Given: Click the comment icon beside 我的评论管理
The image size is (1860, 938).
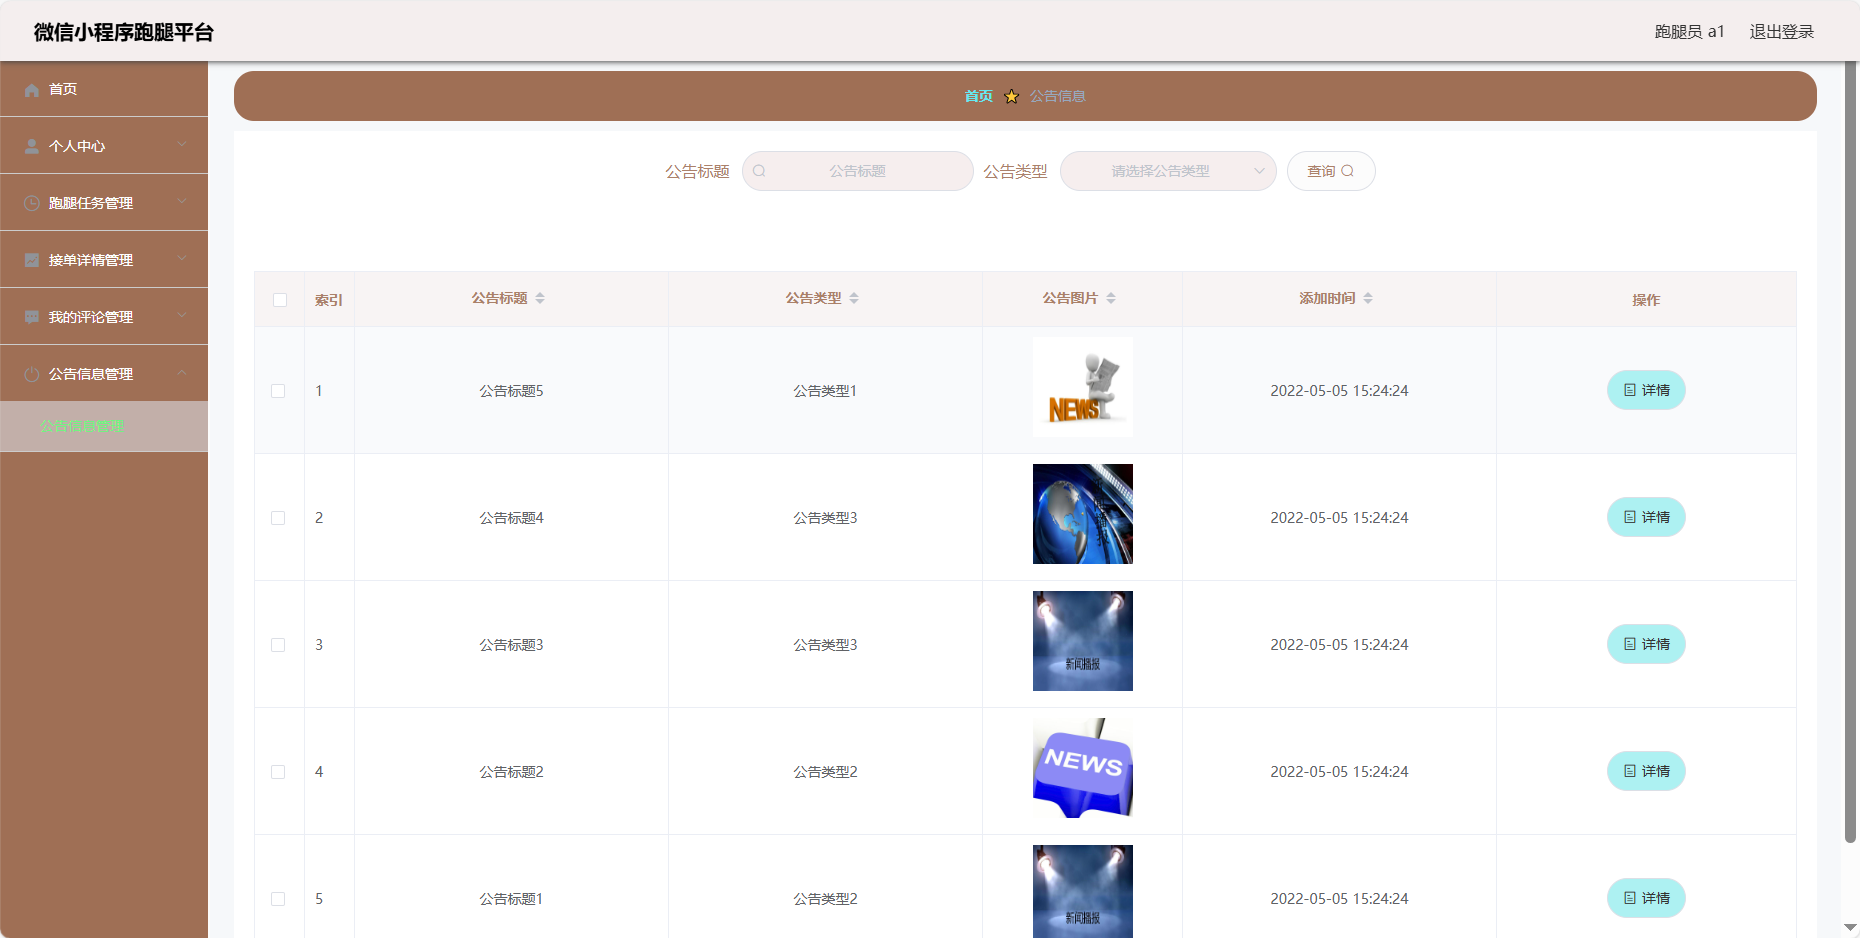Looking at the screenshot, I should [x=32, y=317].
